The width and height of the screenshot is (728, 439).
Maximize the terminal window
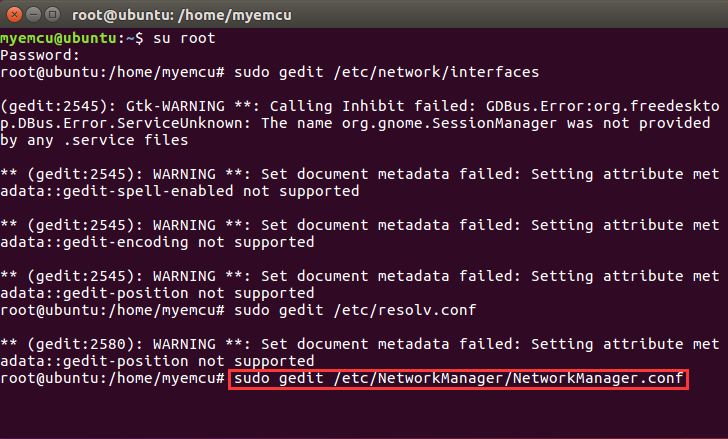52,15
